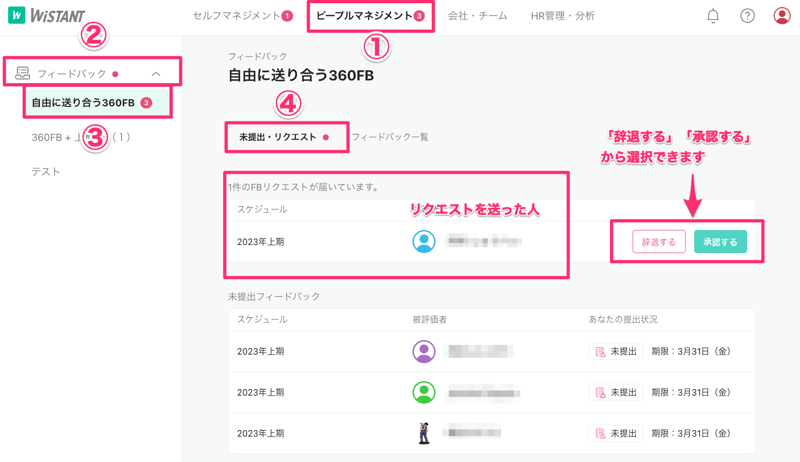Image resolution: width=800 pixels, height=462 pixels.
Task: Click the 承認する button
Action: tap(720, 242)
